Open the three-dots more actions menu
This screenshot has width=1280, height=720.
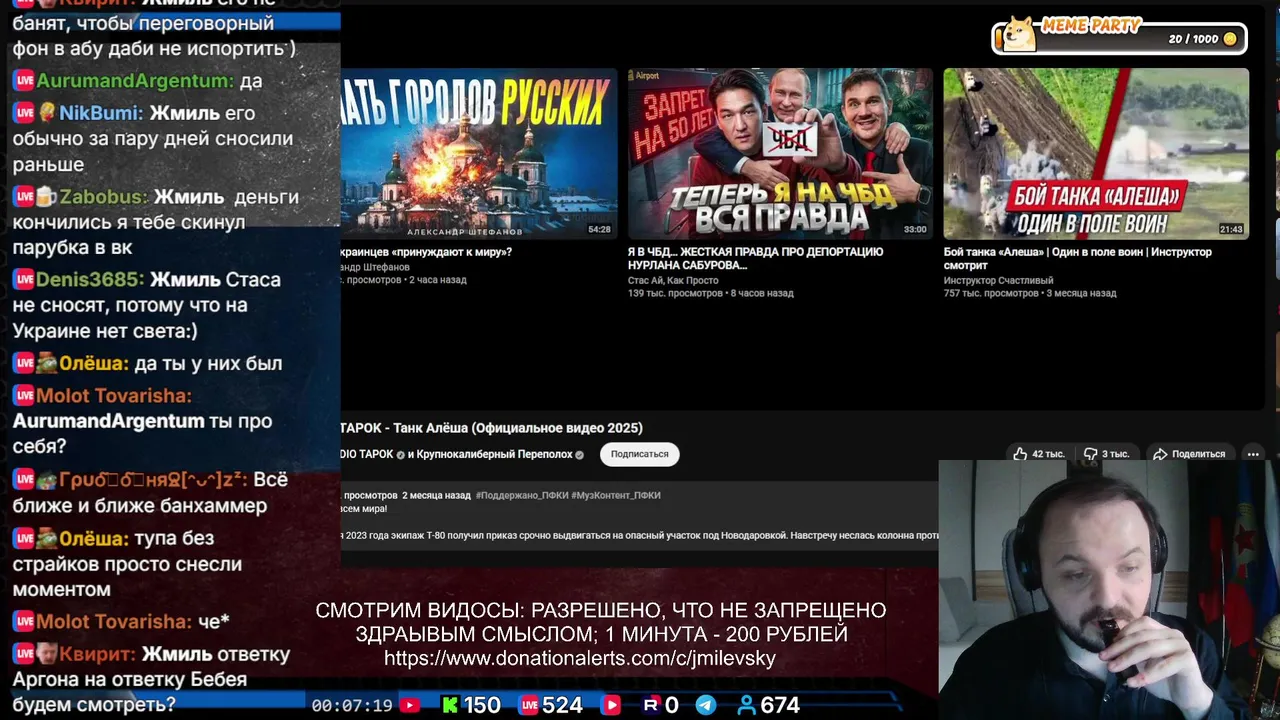click(1253, 454)
